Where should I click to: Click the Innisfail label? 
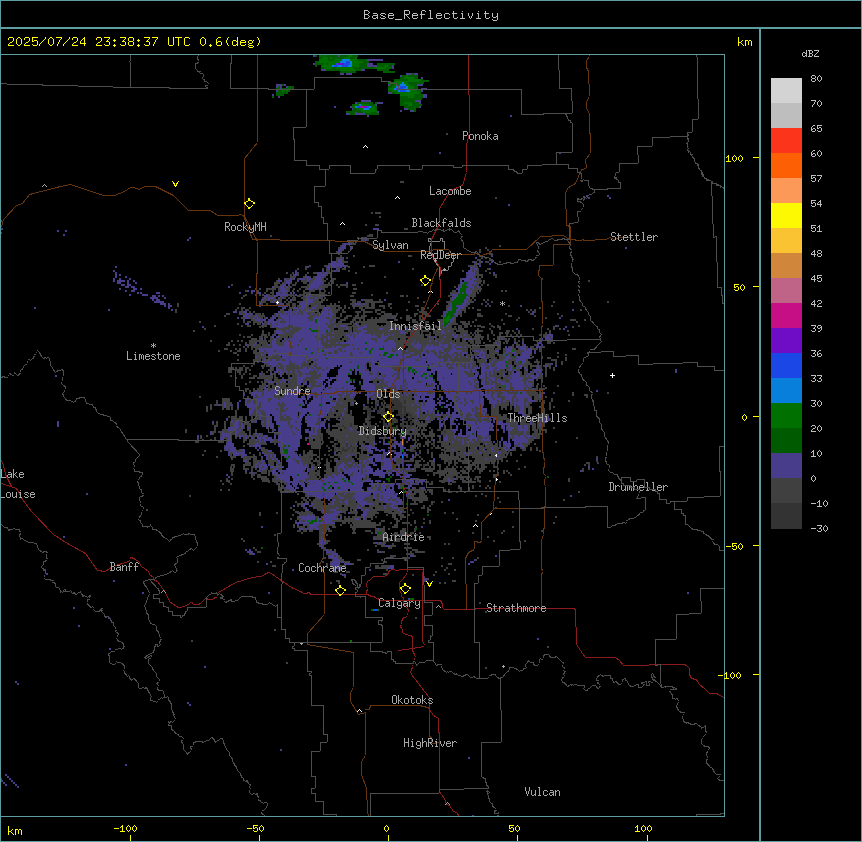(x=415, y=326)
